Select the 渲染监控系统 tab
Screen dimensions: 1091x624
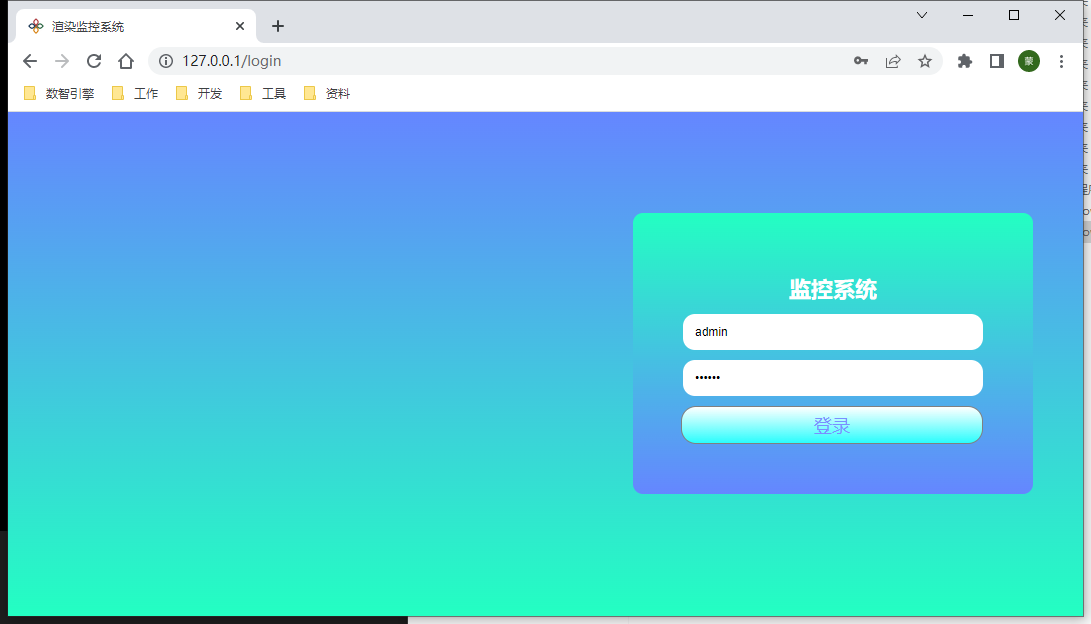pos(136,26)
